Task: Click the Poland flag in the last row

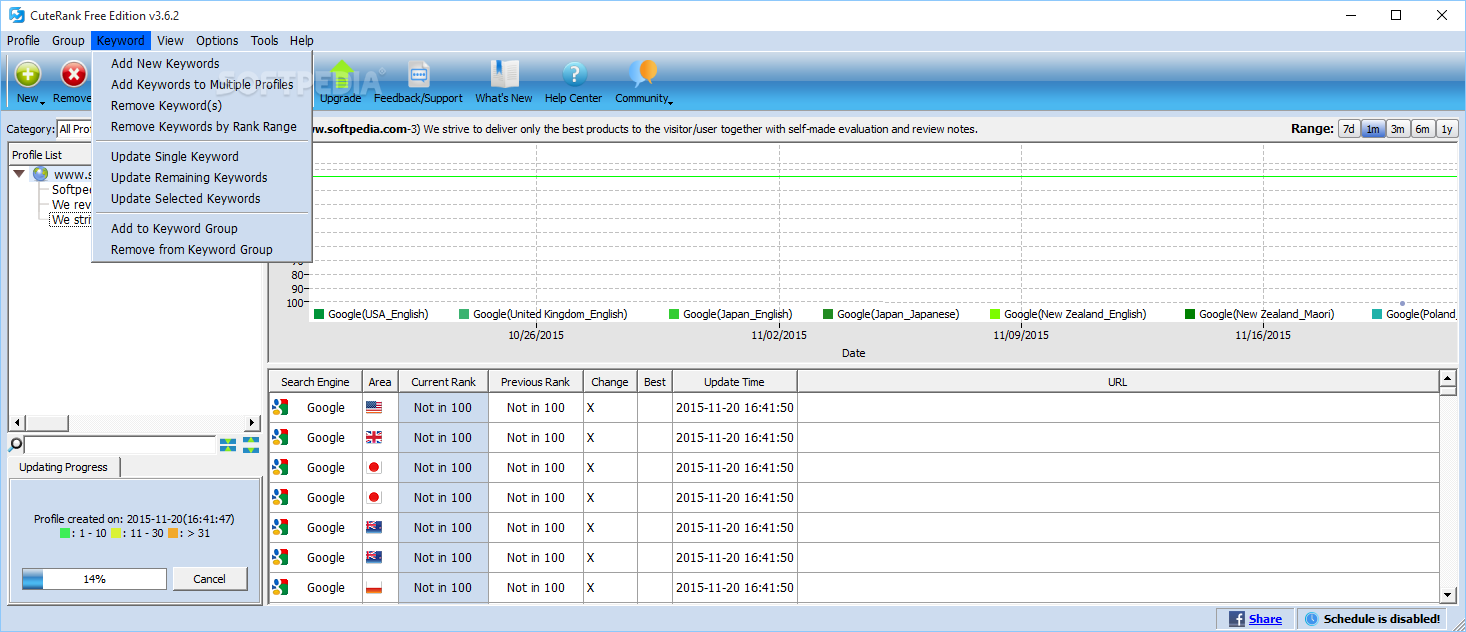Action: (374, 588)
